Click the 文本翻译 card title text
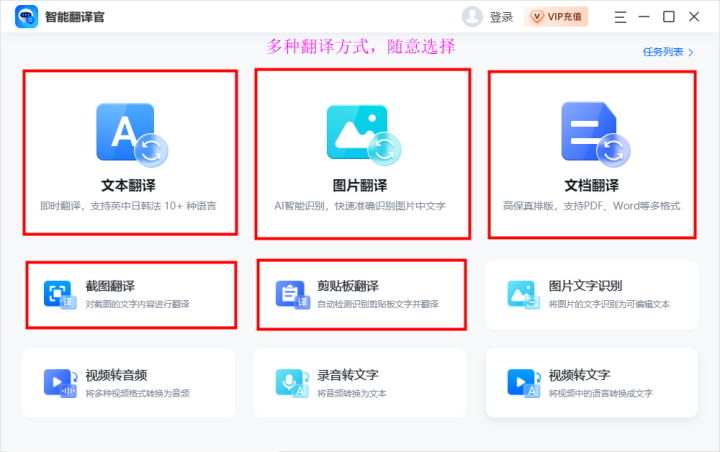Viewport: 720px width, 452px height. point(129,185)
